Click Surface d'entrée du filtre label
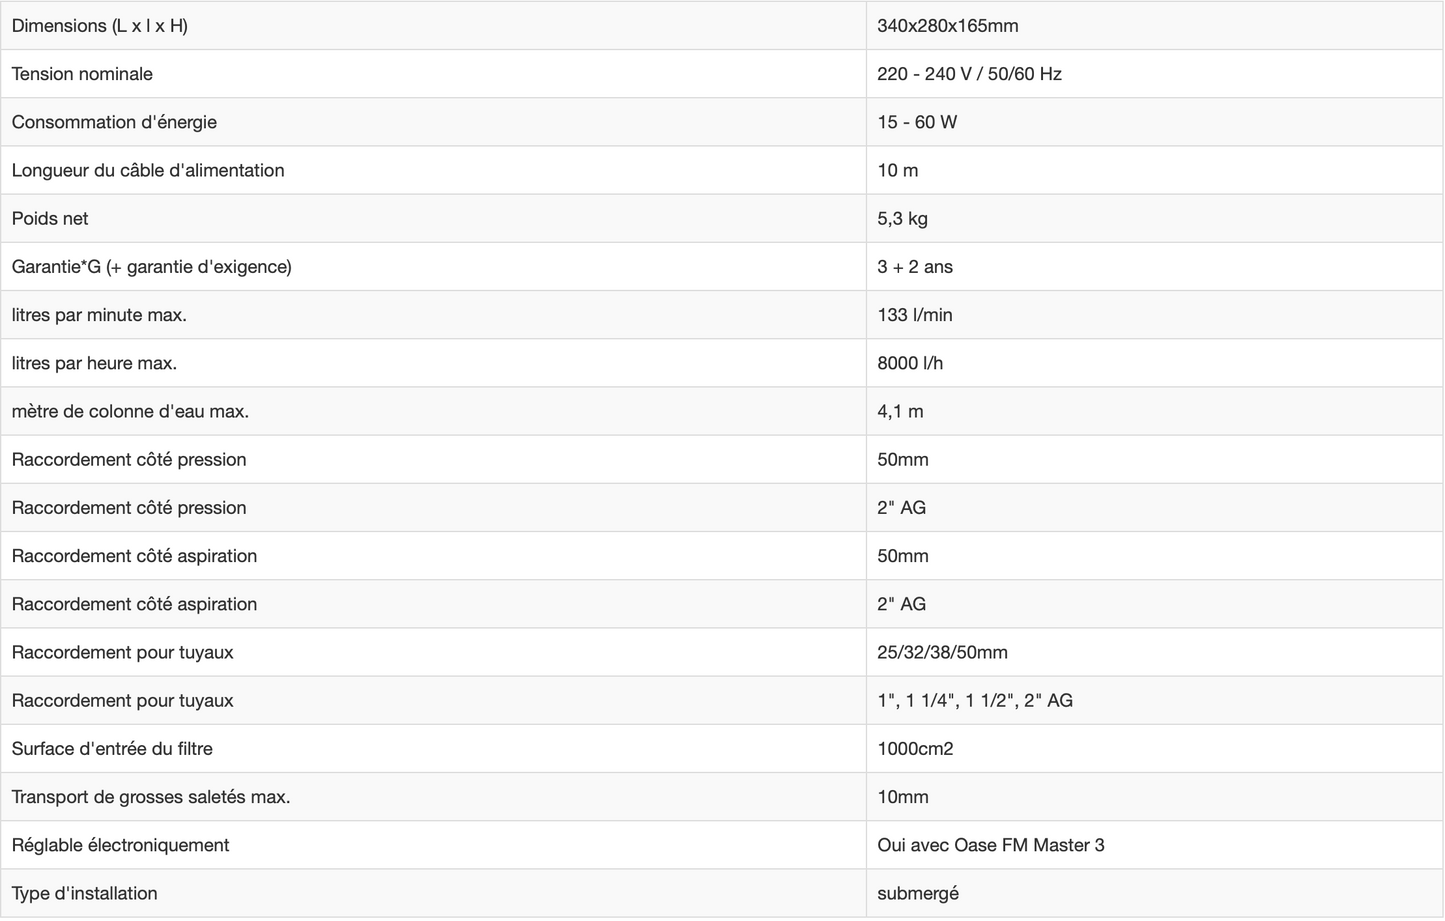Viewport: 1445px width, 921px height. pos(112,749)
